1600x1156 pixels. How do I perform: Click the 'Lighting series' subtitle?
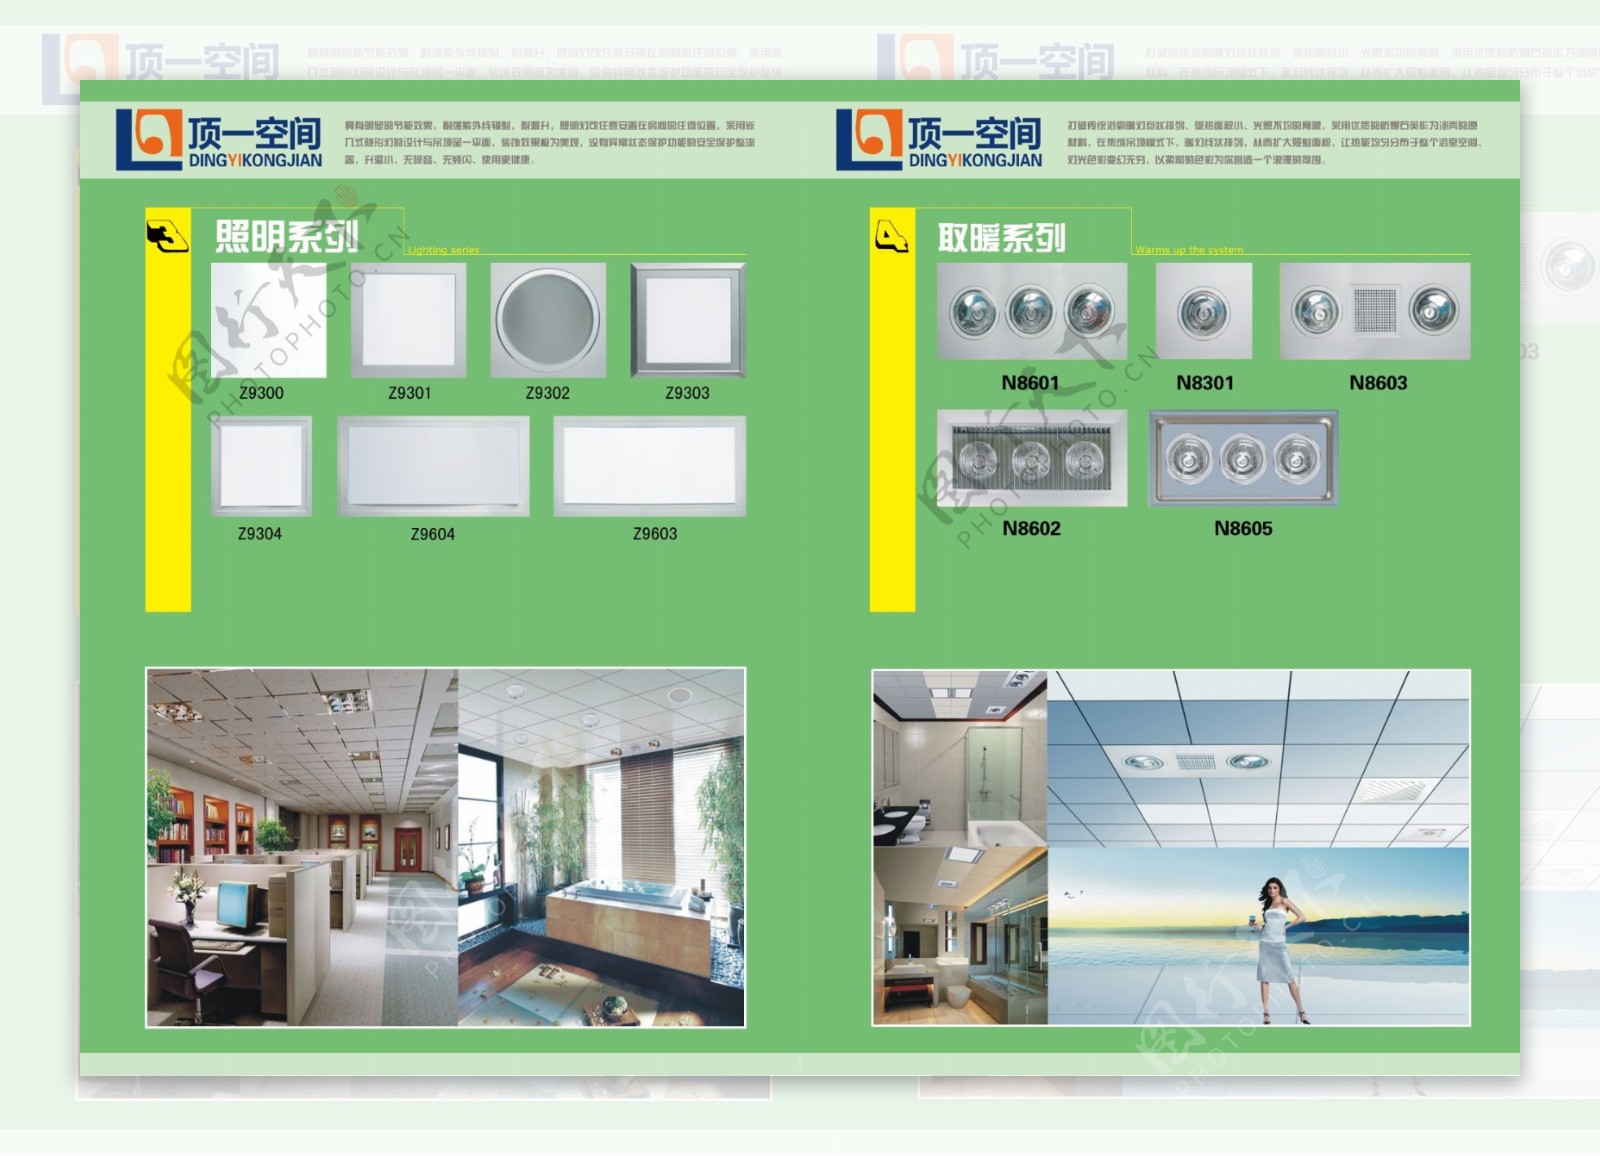pyautogui.click(x=443, y=250)
